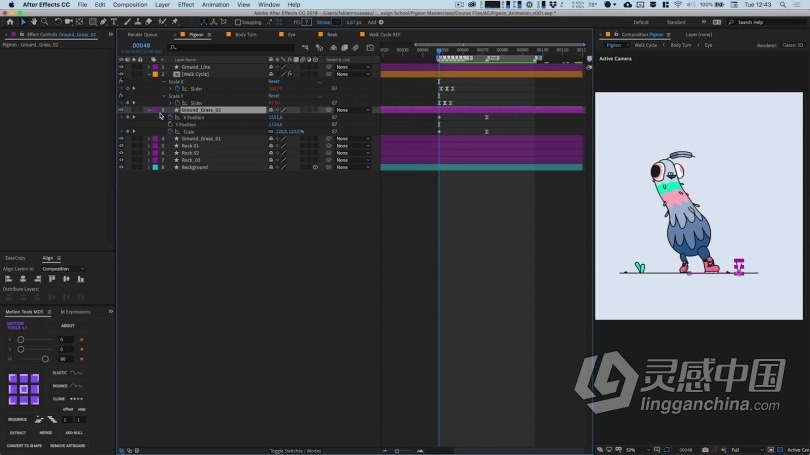Switch to Body Turn timeline tab
810x455 pixels.
point(246,35)
